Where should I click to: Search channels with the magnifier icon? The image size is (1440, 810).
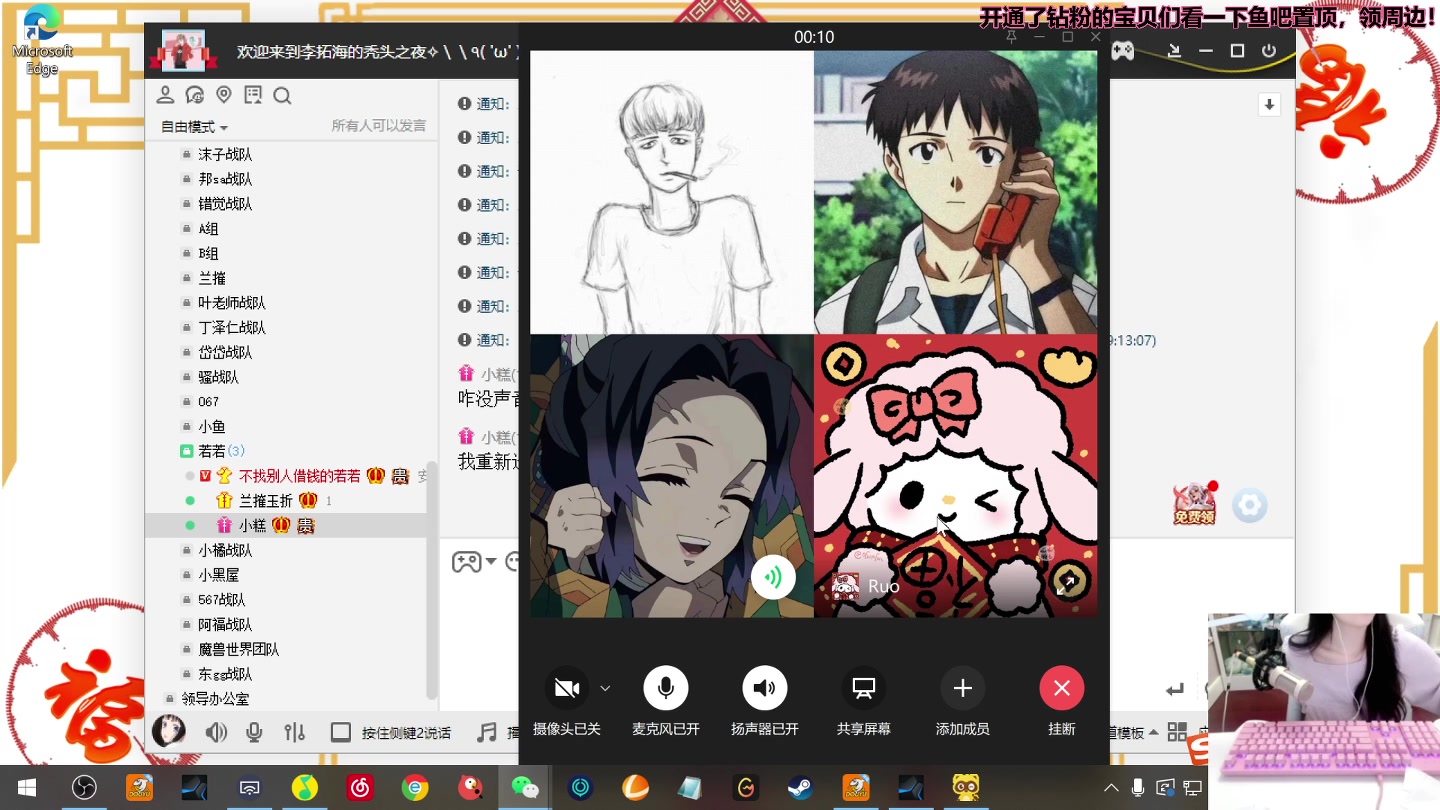point(282,95)
